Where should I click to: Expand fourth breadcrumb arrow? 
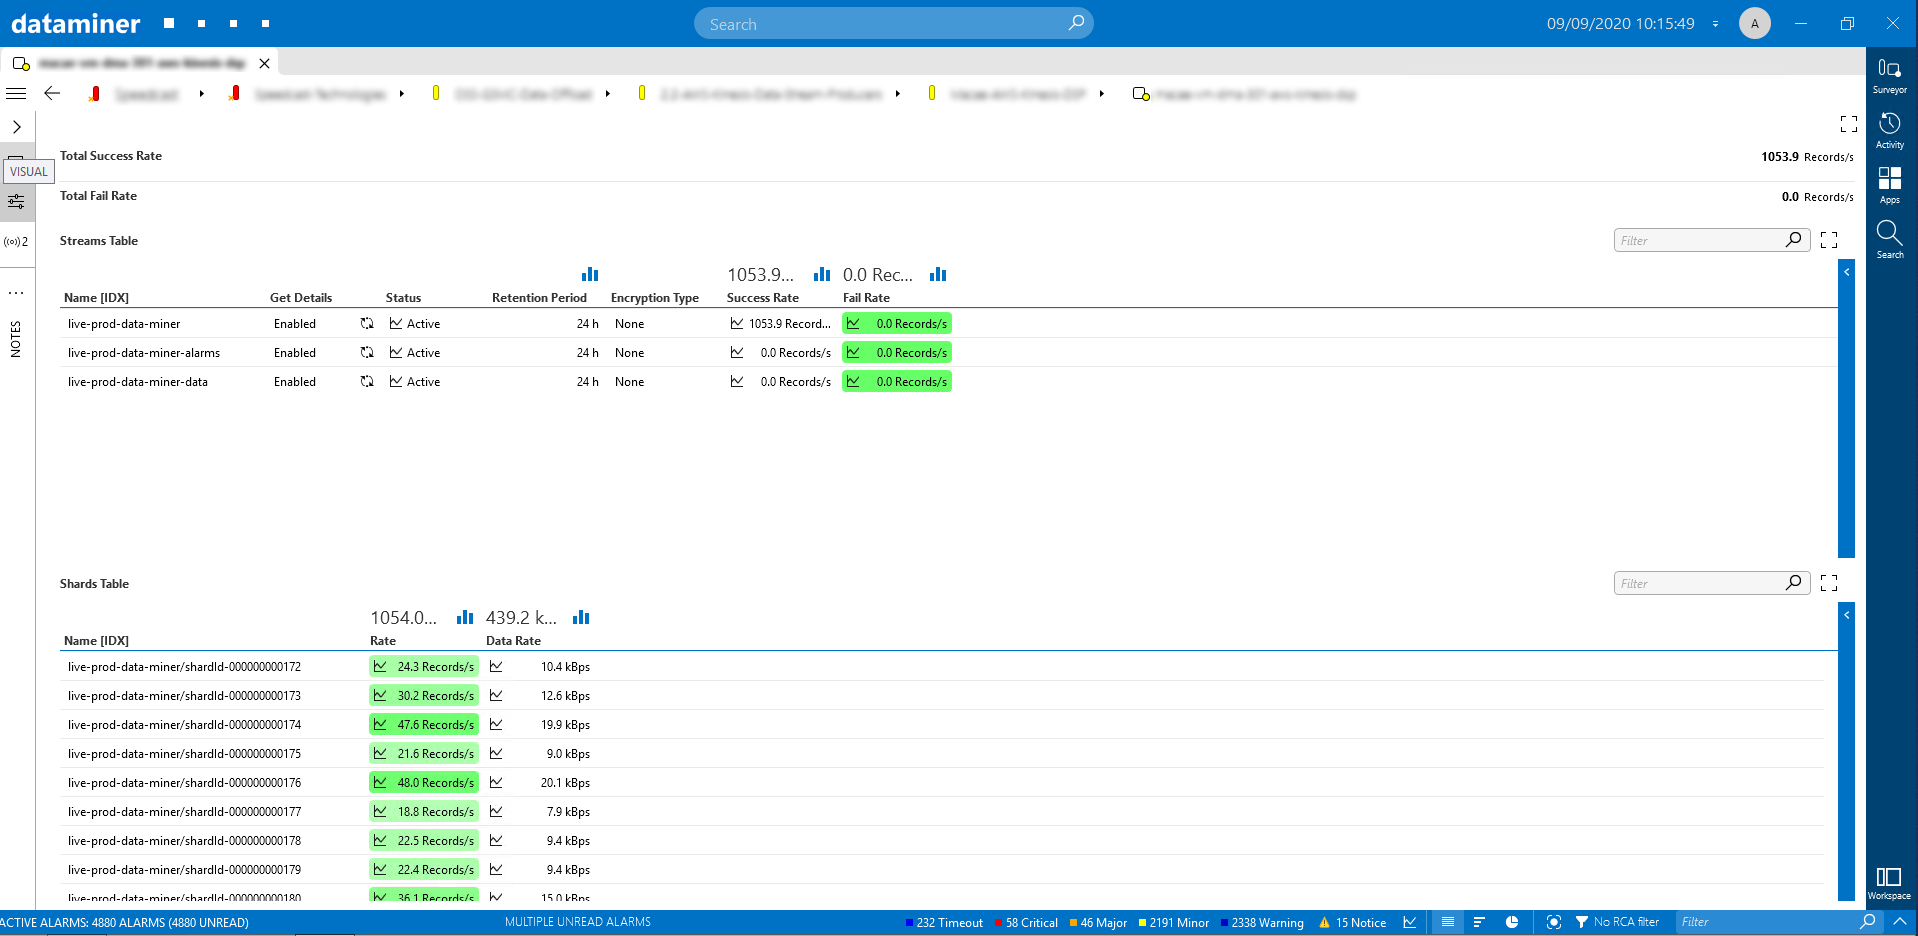click(898, 94)
